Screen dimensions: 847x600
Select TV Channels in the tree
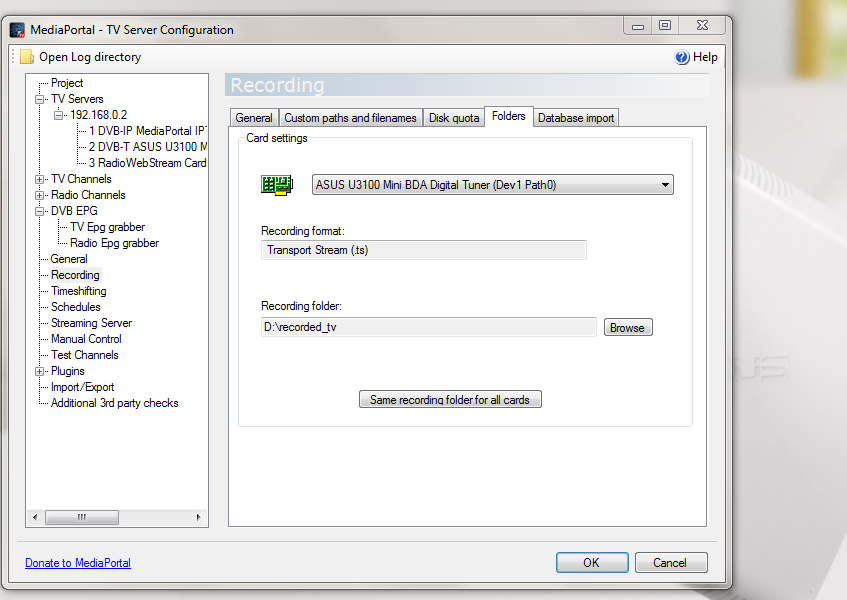pyautogui.click(x=81, y=179)
